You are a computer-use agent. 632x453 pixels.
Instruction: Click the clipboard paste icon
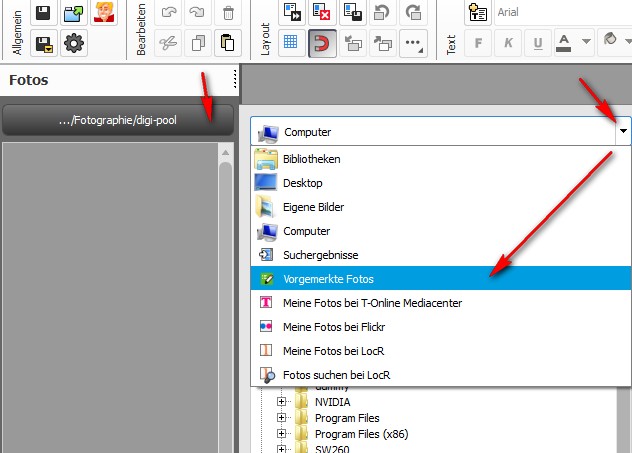(x=228, y=43)
